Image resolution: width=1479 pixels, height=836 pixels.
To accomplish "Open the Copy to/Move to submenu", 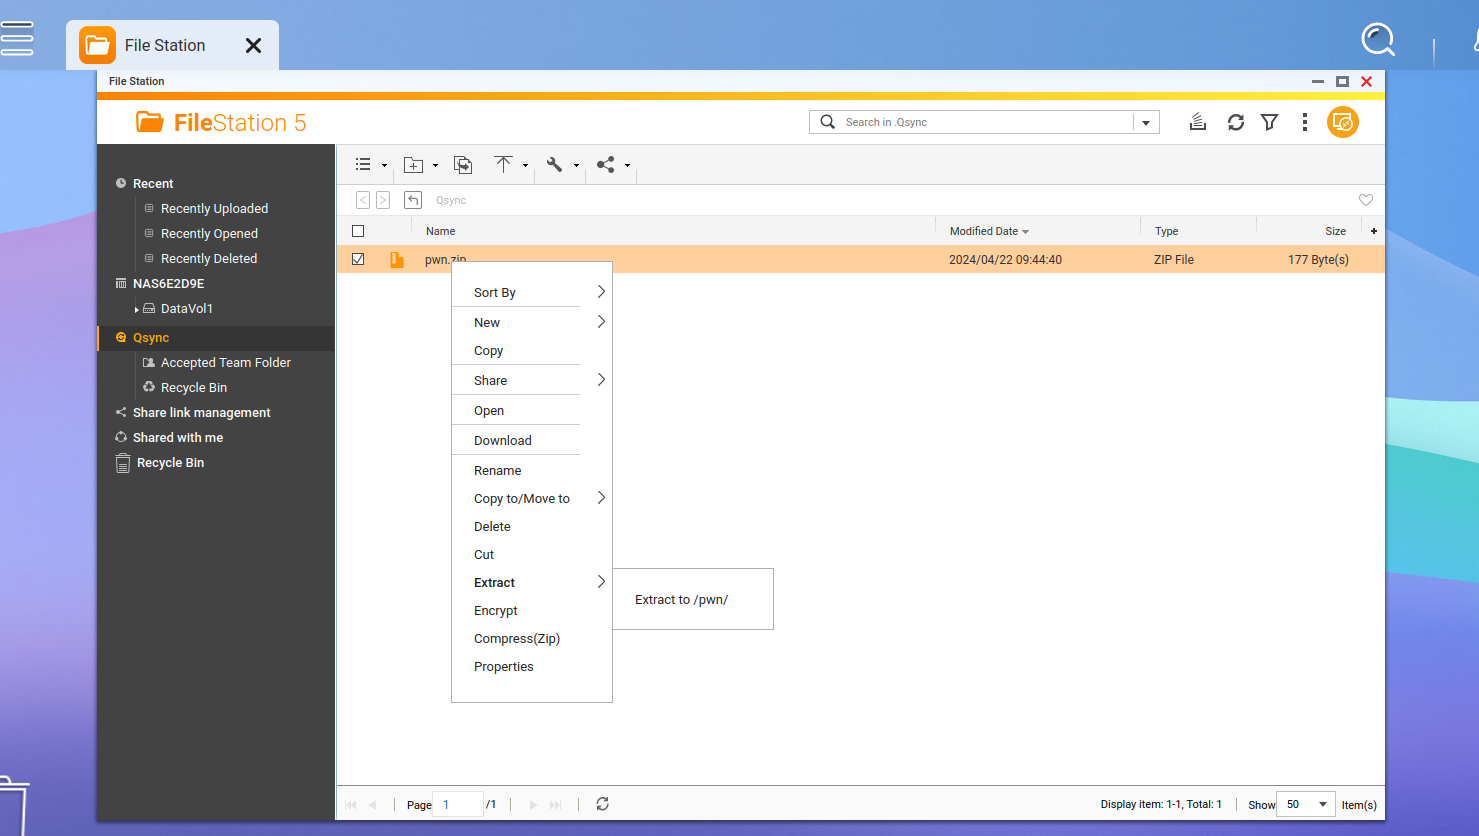I will [x=532, y=498].
